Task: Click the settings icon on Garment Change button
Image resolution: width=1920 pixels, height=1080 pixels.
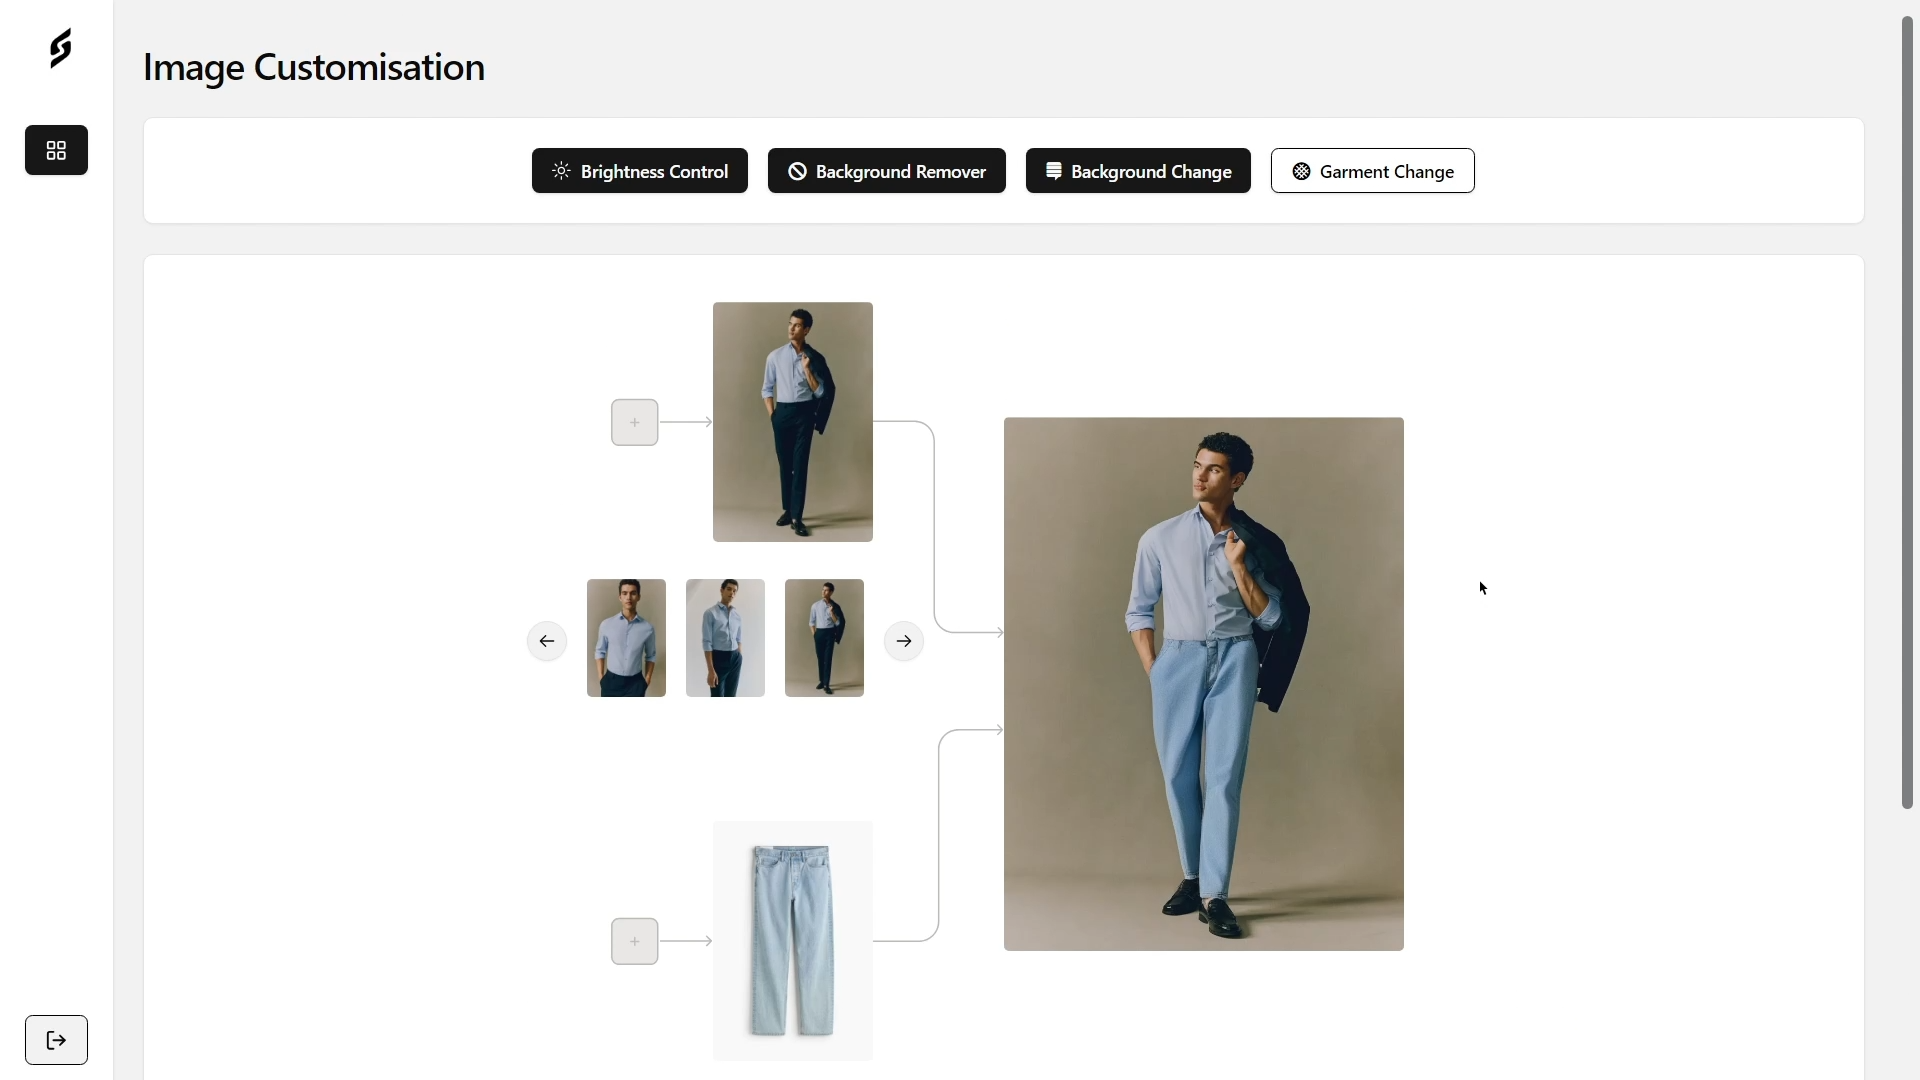Action: tap(1300, 170)
